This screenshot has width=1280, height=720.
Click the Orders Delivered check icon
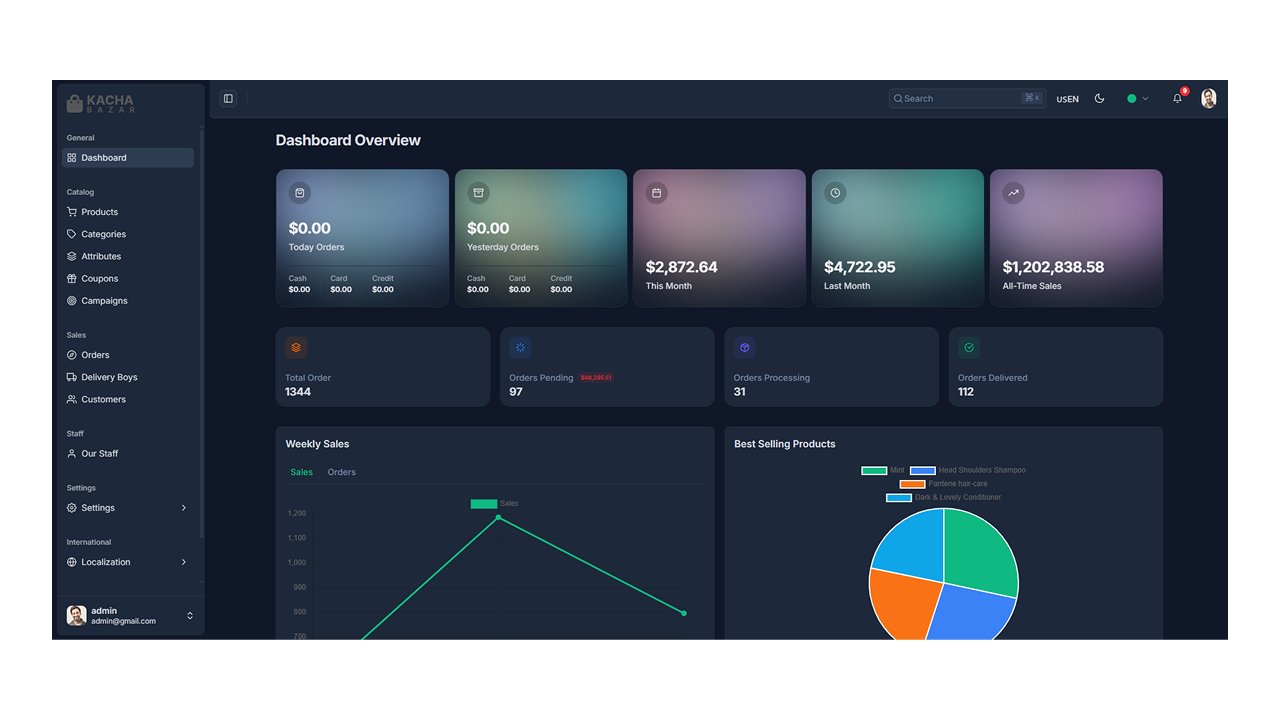969,348
